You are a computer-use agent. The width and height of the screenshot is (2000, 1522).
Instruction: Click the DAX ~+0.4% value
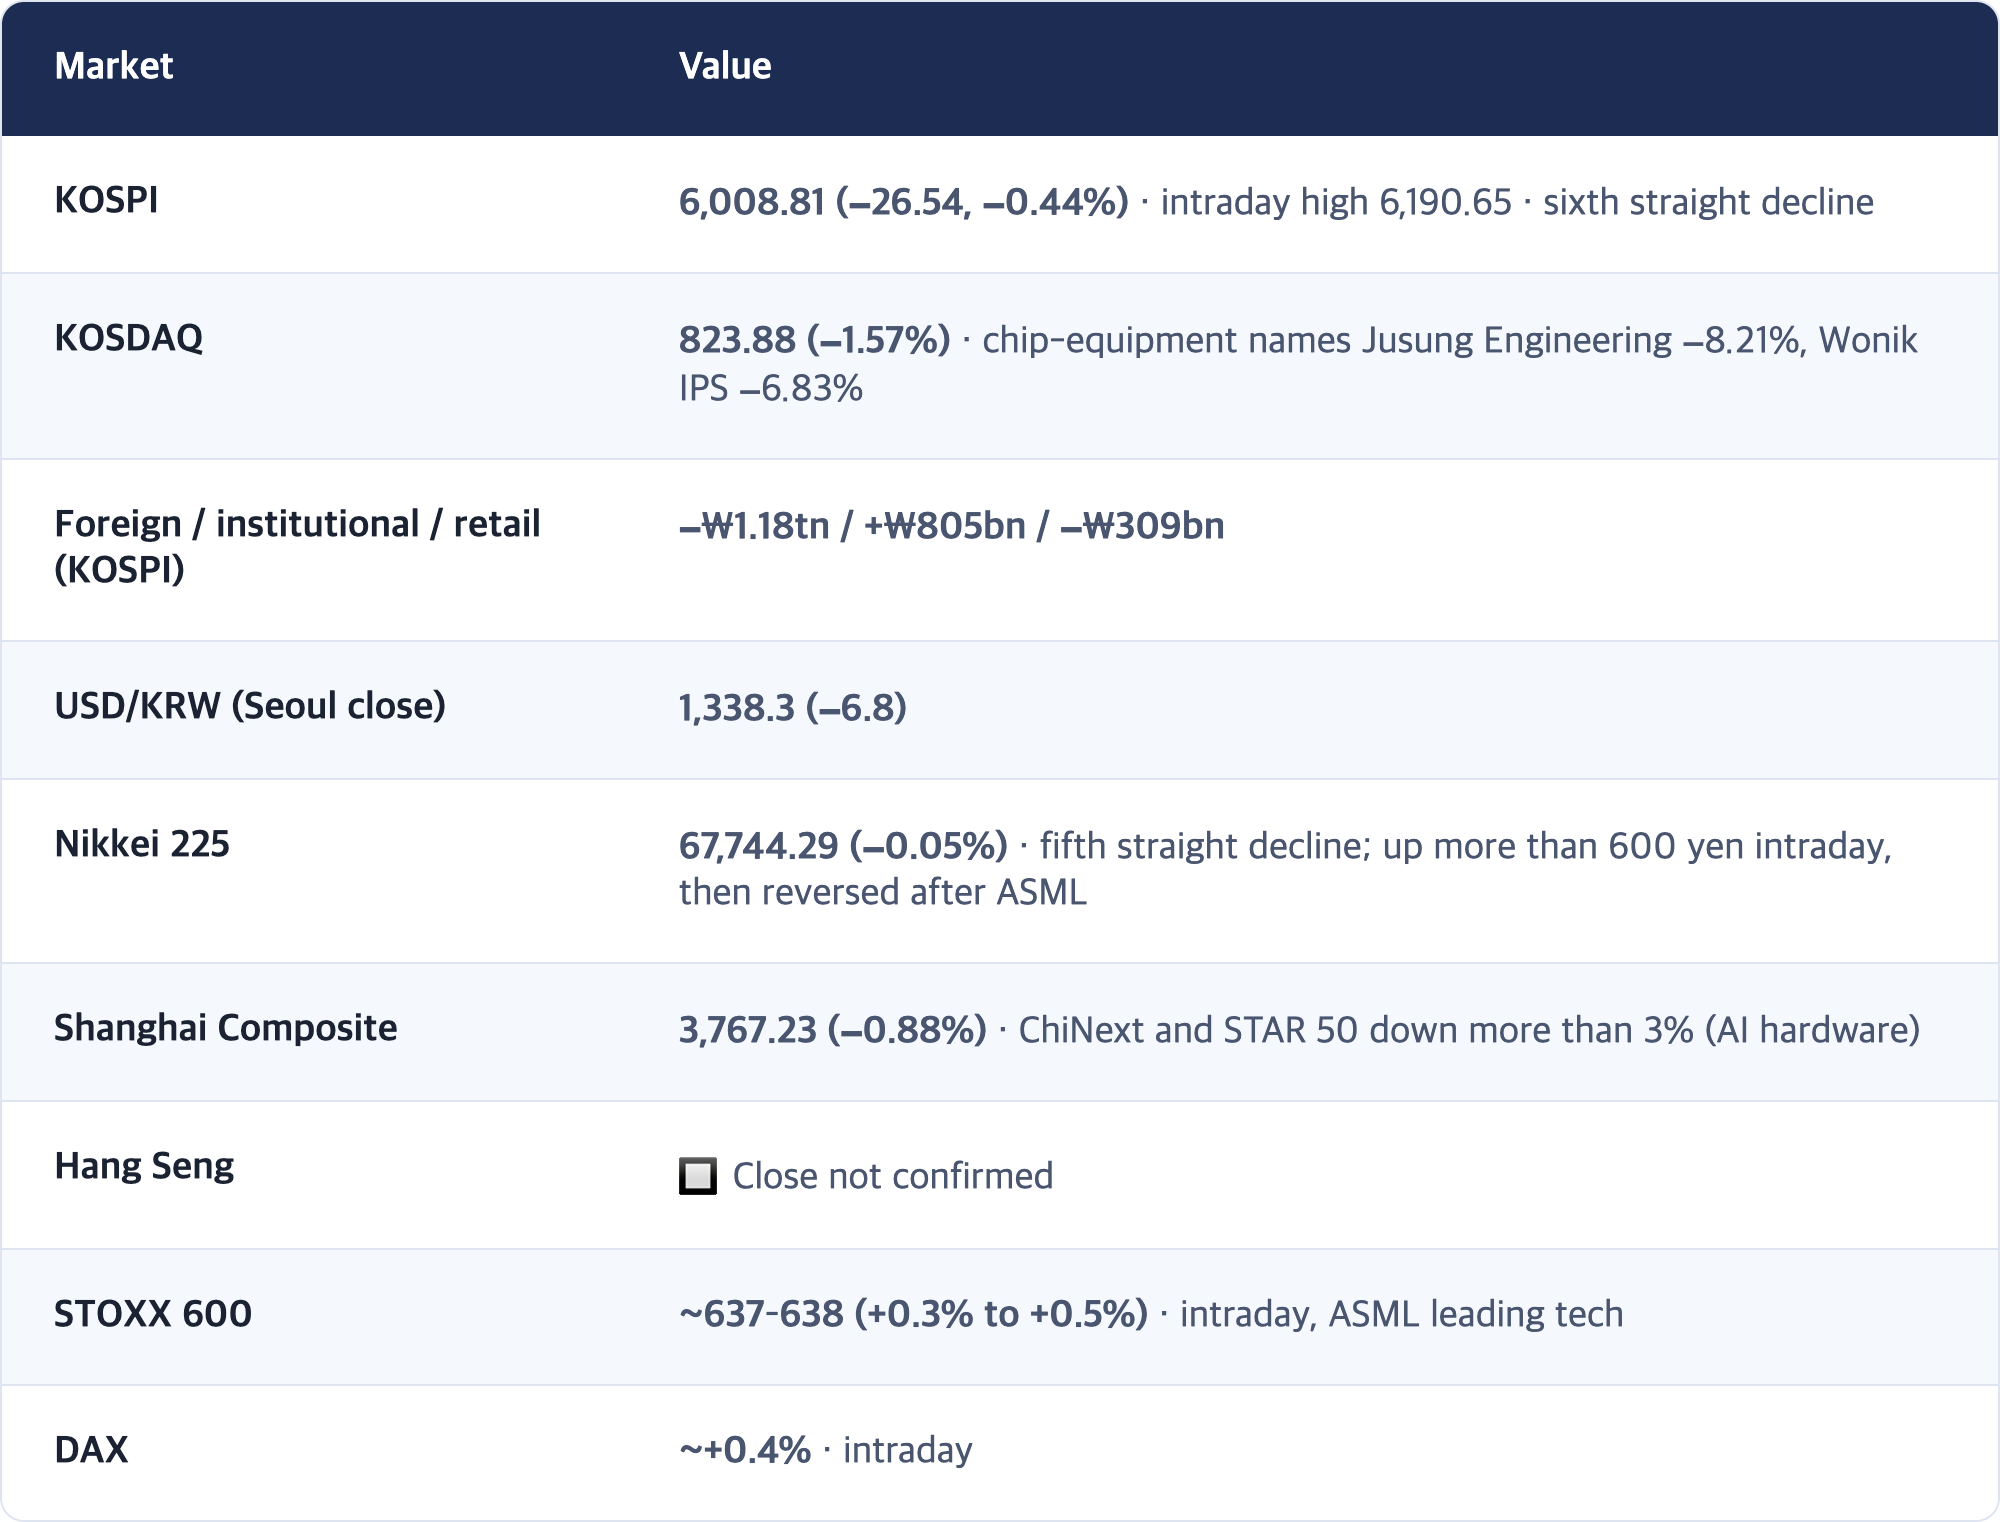click(745, 1450)
